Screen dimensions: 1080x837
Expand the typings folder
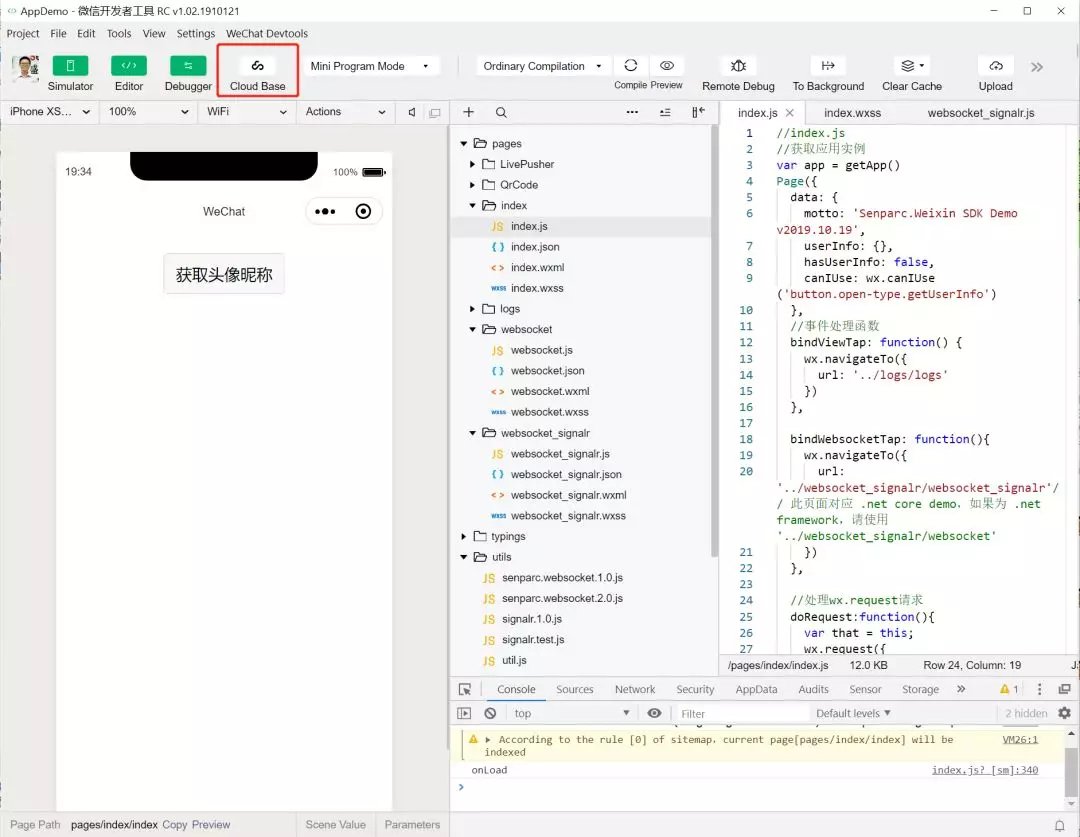pos(464,536)
